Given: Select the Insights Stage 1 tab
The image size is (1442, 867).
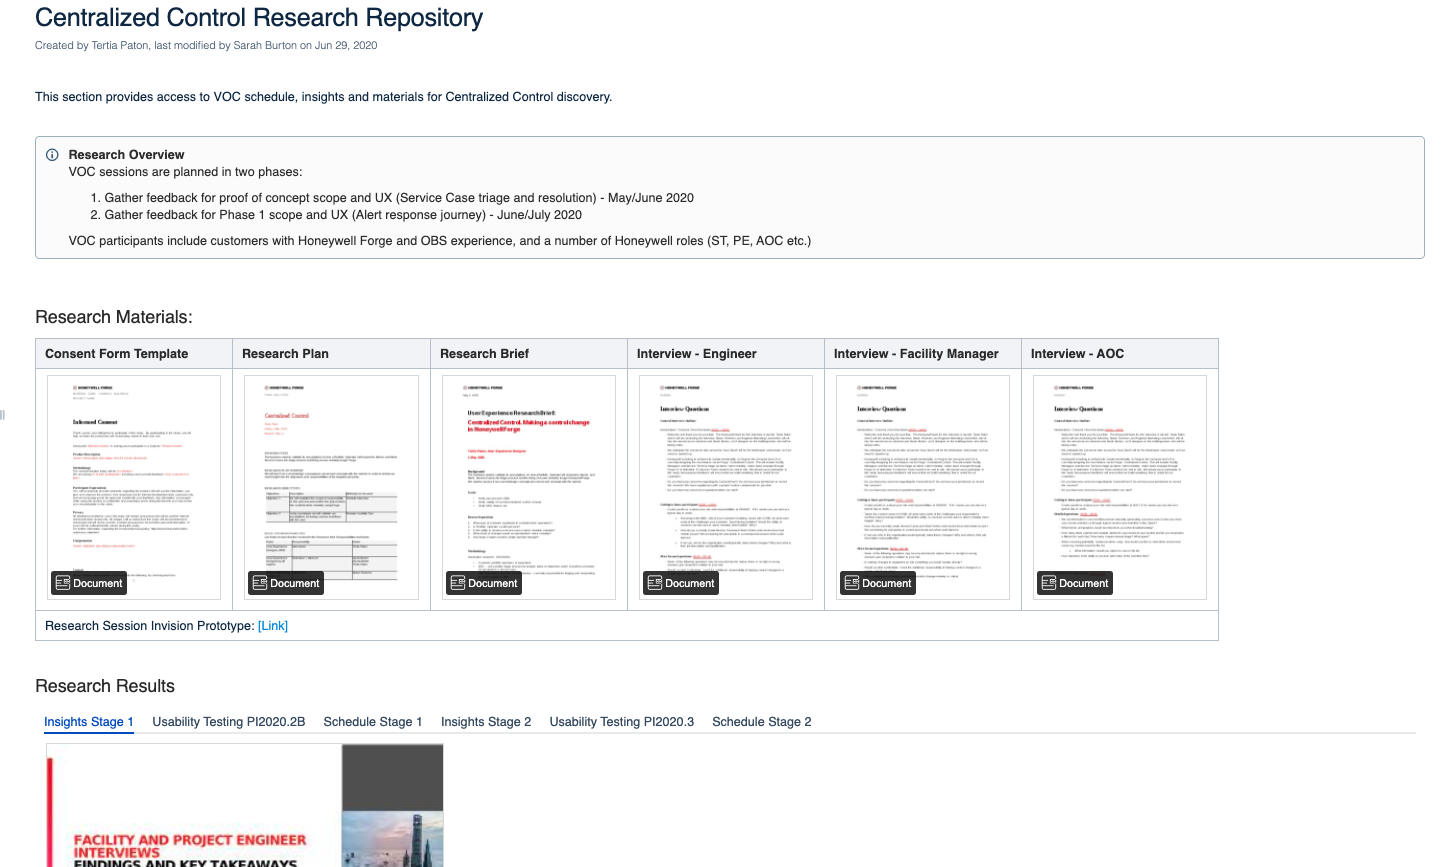Looking at the screenshot, I should [x=88, y=721].
